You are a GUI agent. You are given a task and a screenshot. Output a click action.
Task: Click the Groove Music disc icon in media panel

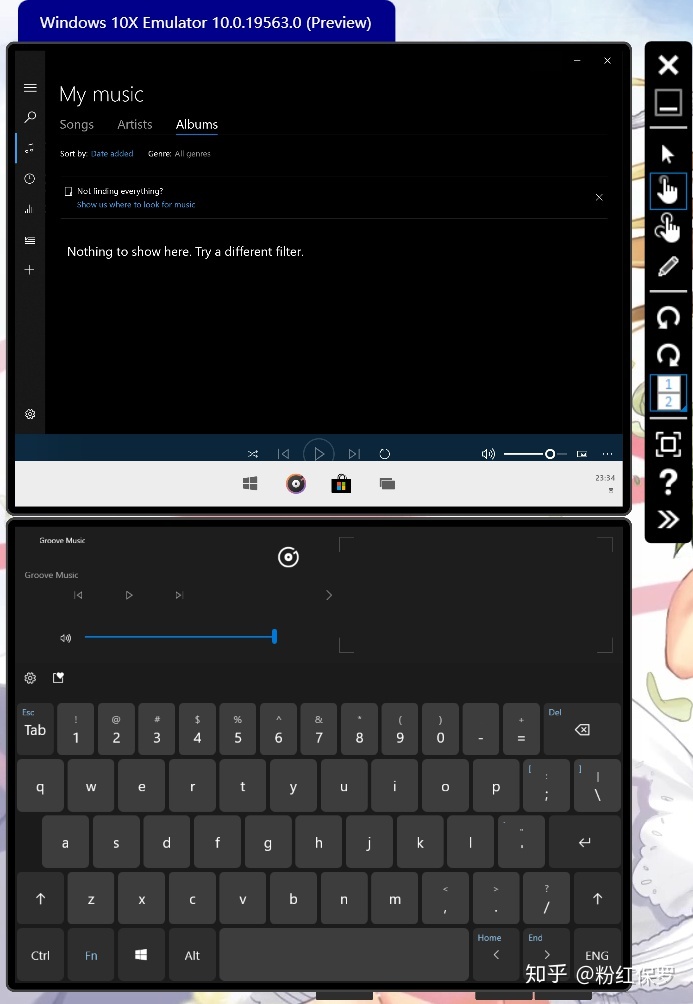point(288,557)
